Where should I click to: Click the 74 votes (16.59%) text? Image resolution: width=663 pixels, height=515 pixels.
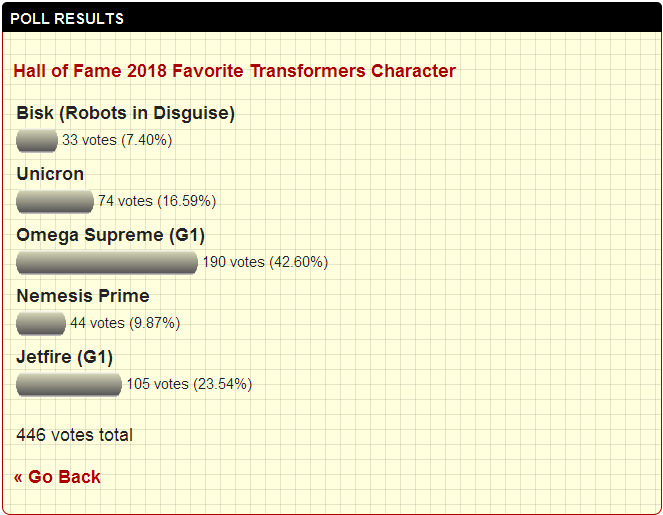tap(157, 201)
